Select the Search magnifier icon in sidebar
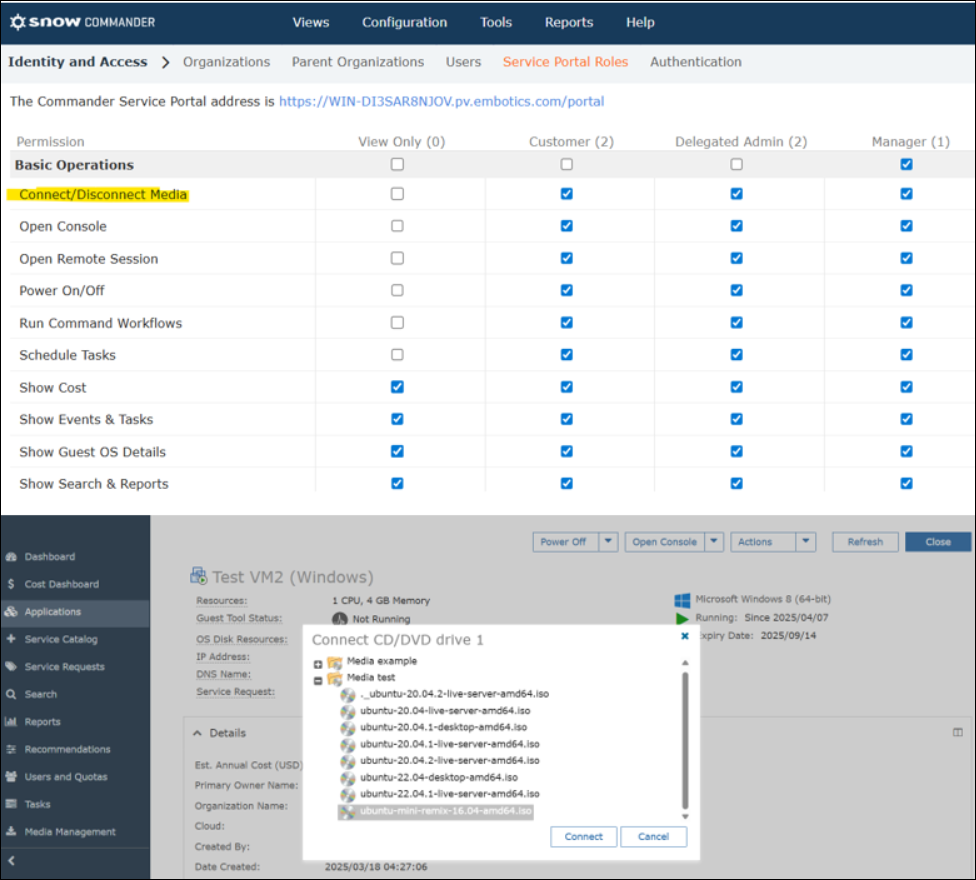 coord(11,694)
